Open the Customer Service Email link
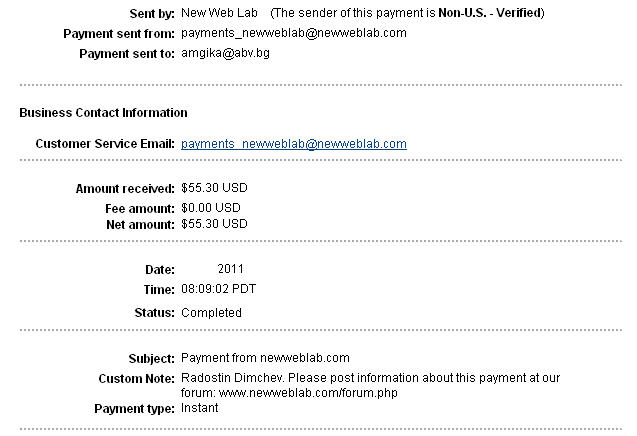Image resolution: width=637 pixels, height=436 pixels. click(x=294, y=144)
